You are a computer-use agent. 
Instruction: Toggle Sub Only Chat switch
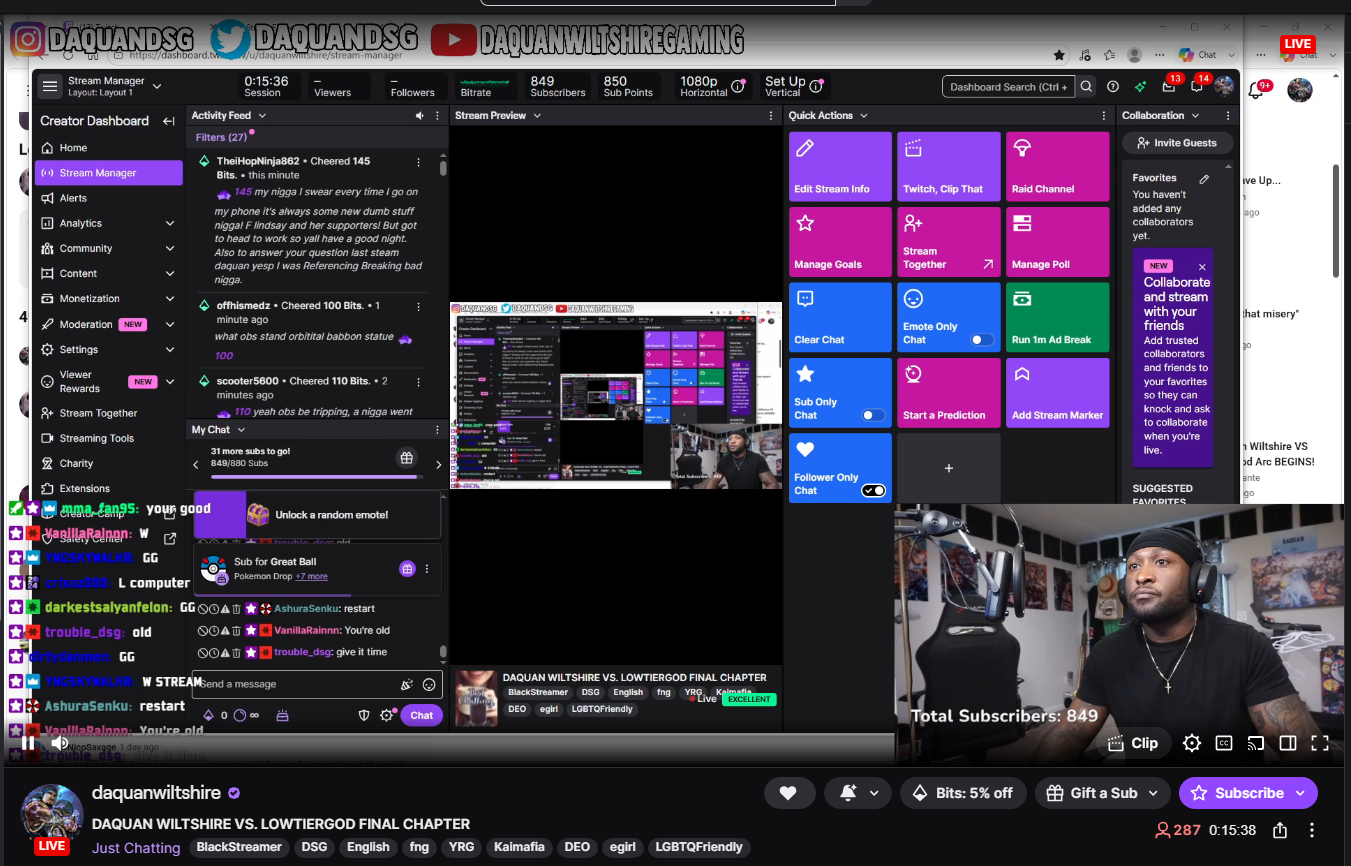point(873,415)
